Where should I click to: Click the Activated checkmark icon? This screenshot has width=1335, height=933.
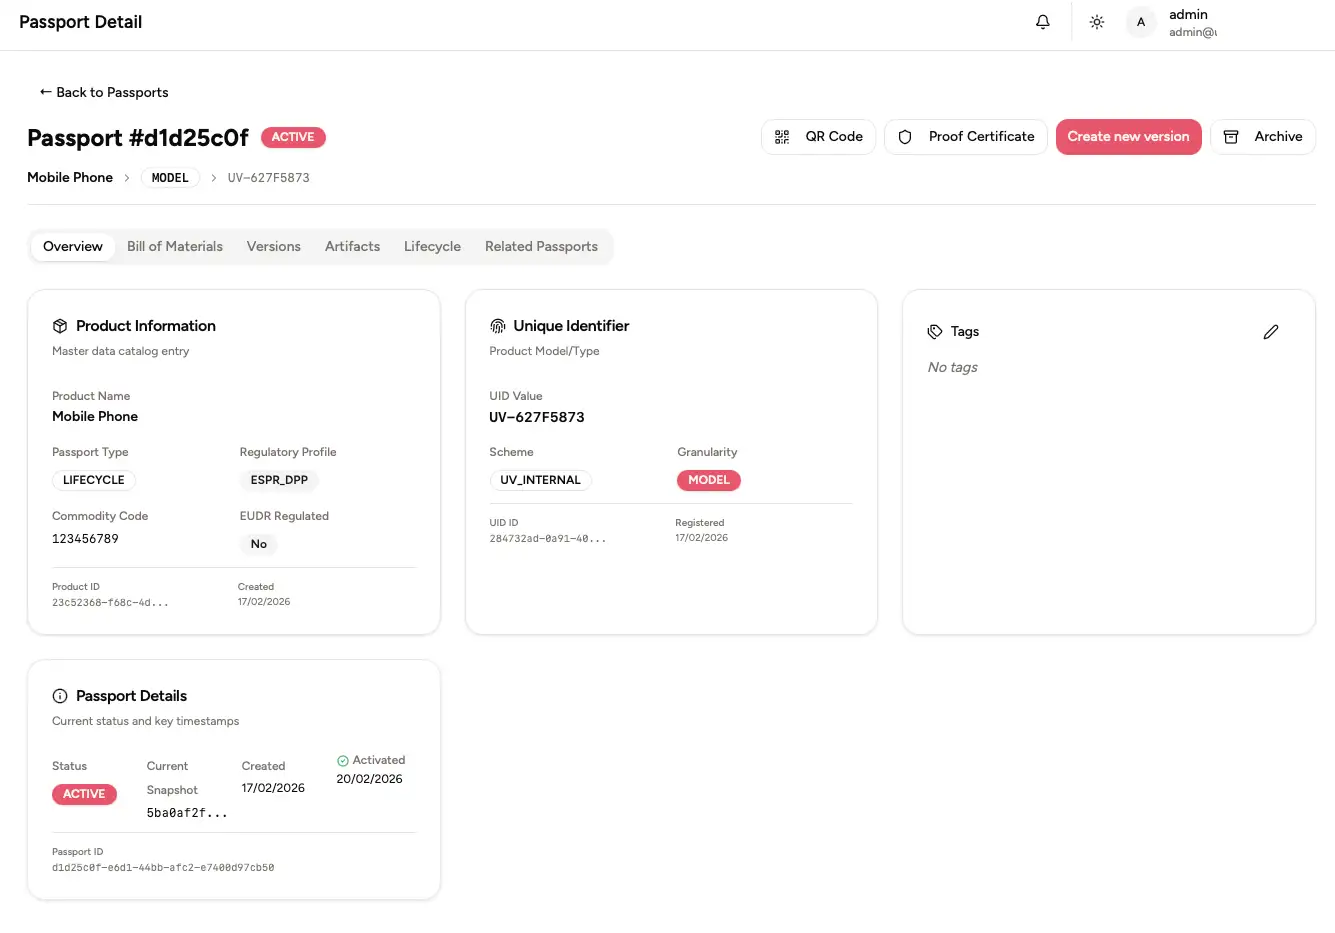(343, 761)
